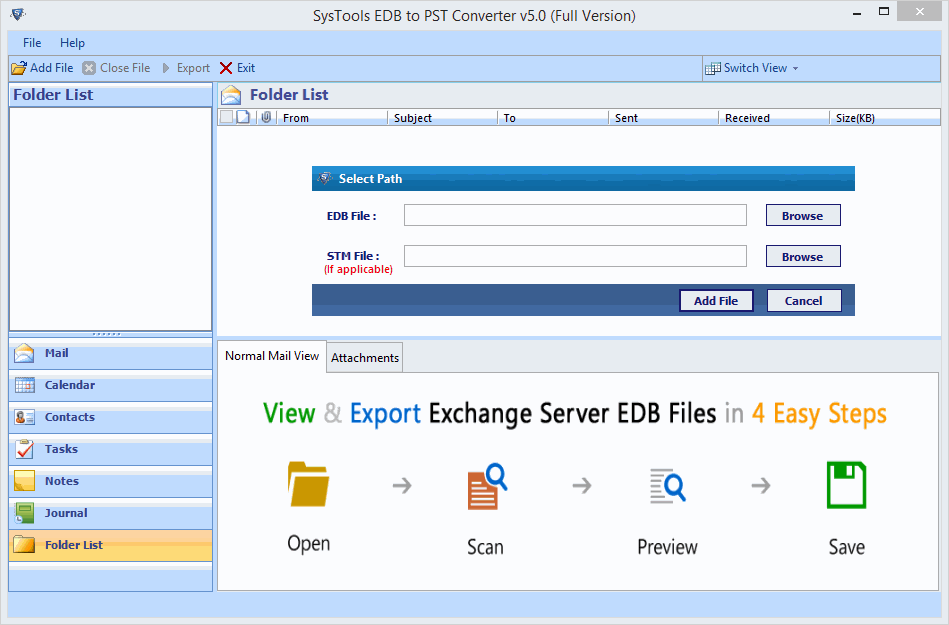949x625 pixels.
Task: Click the Export arrow icon in toolbar
Action: click(166, 68)
